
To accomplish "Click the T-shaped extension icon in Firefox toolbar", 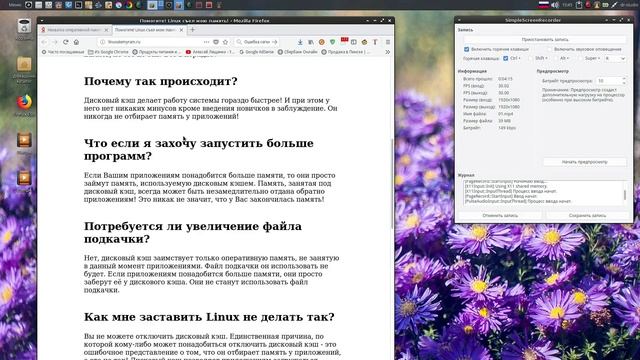I will [x=375, y=42].
